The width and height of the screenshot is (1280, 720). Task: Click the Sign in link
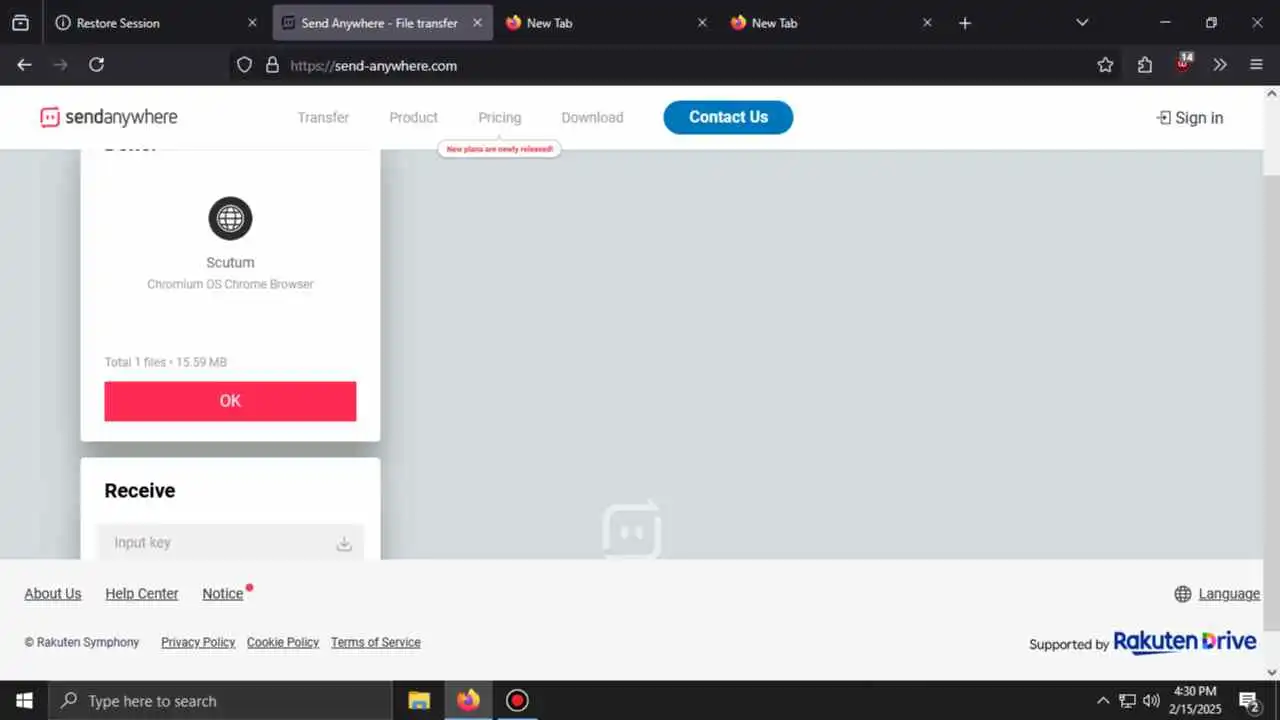pos(1190,118)
